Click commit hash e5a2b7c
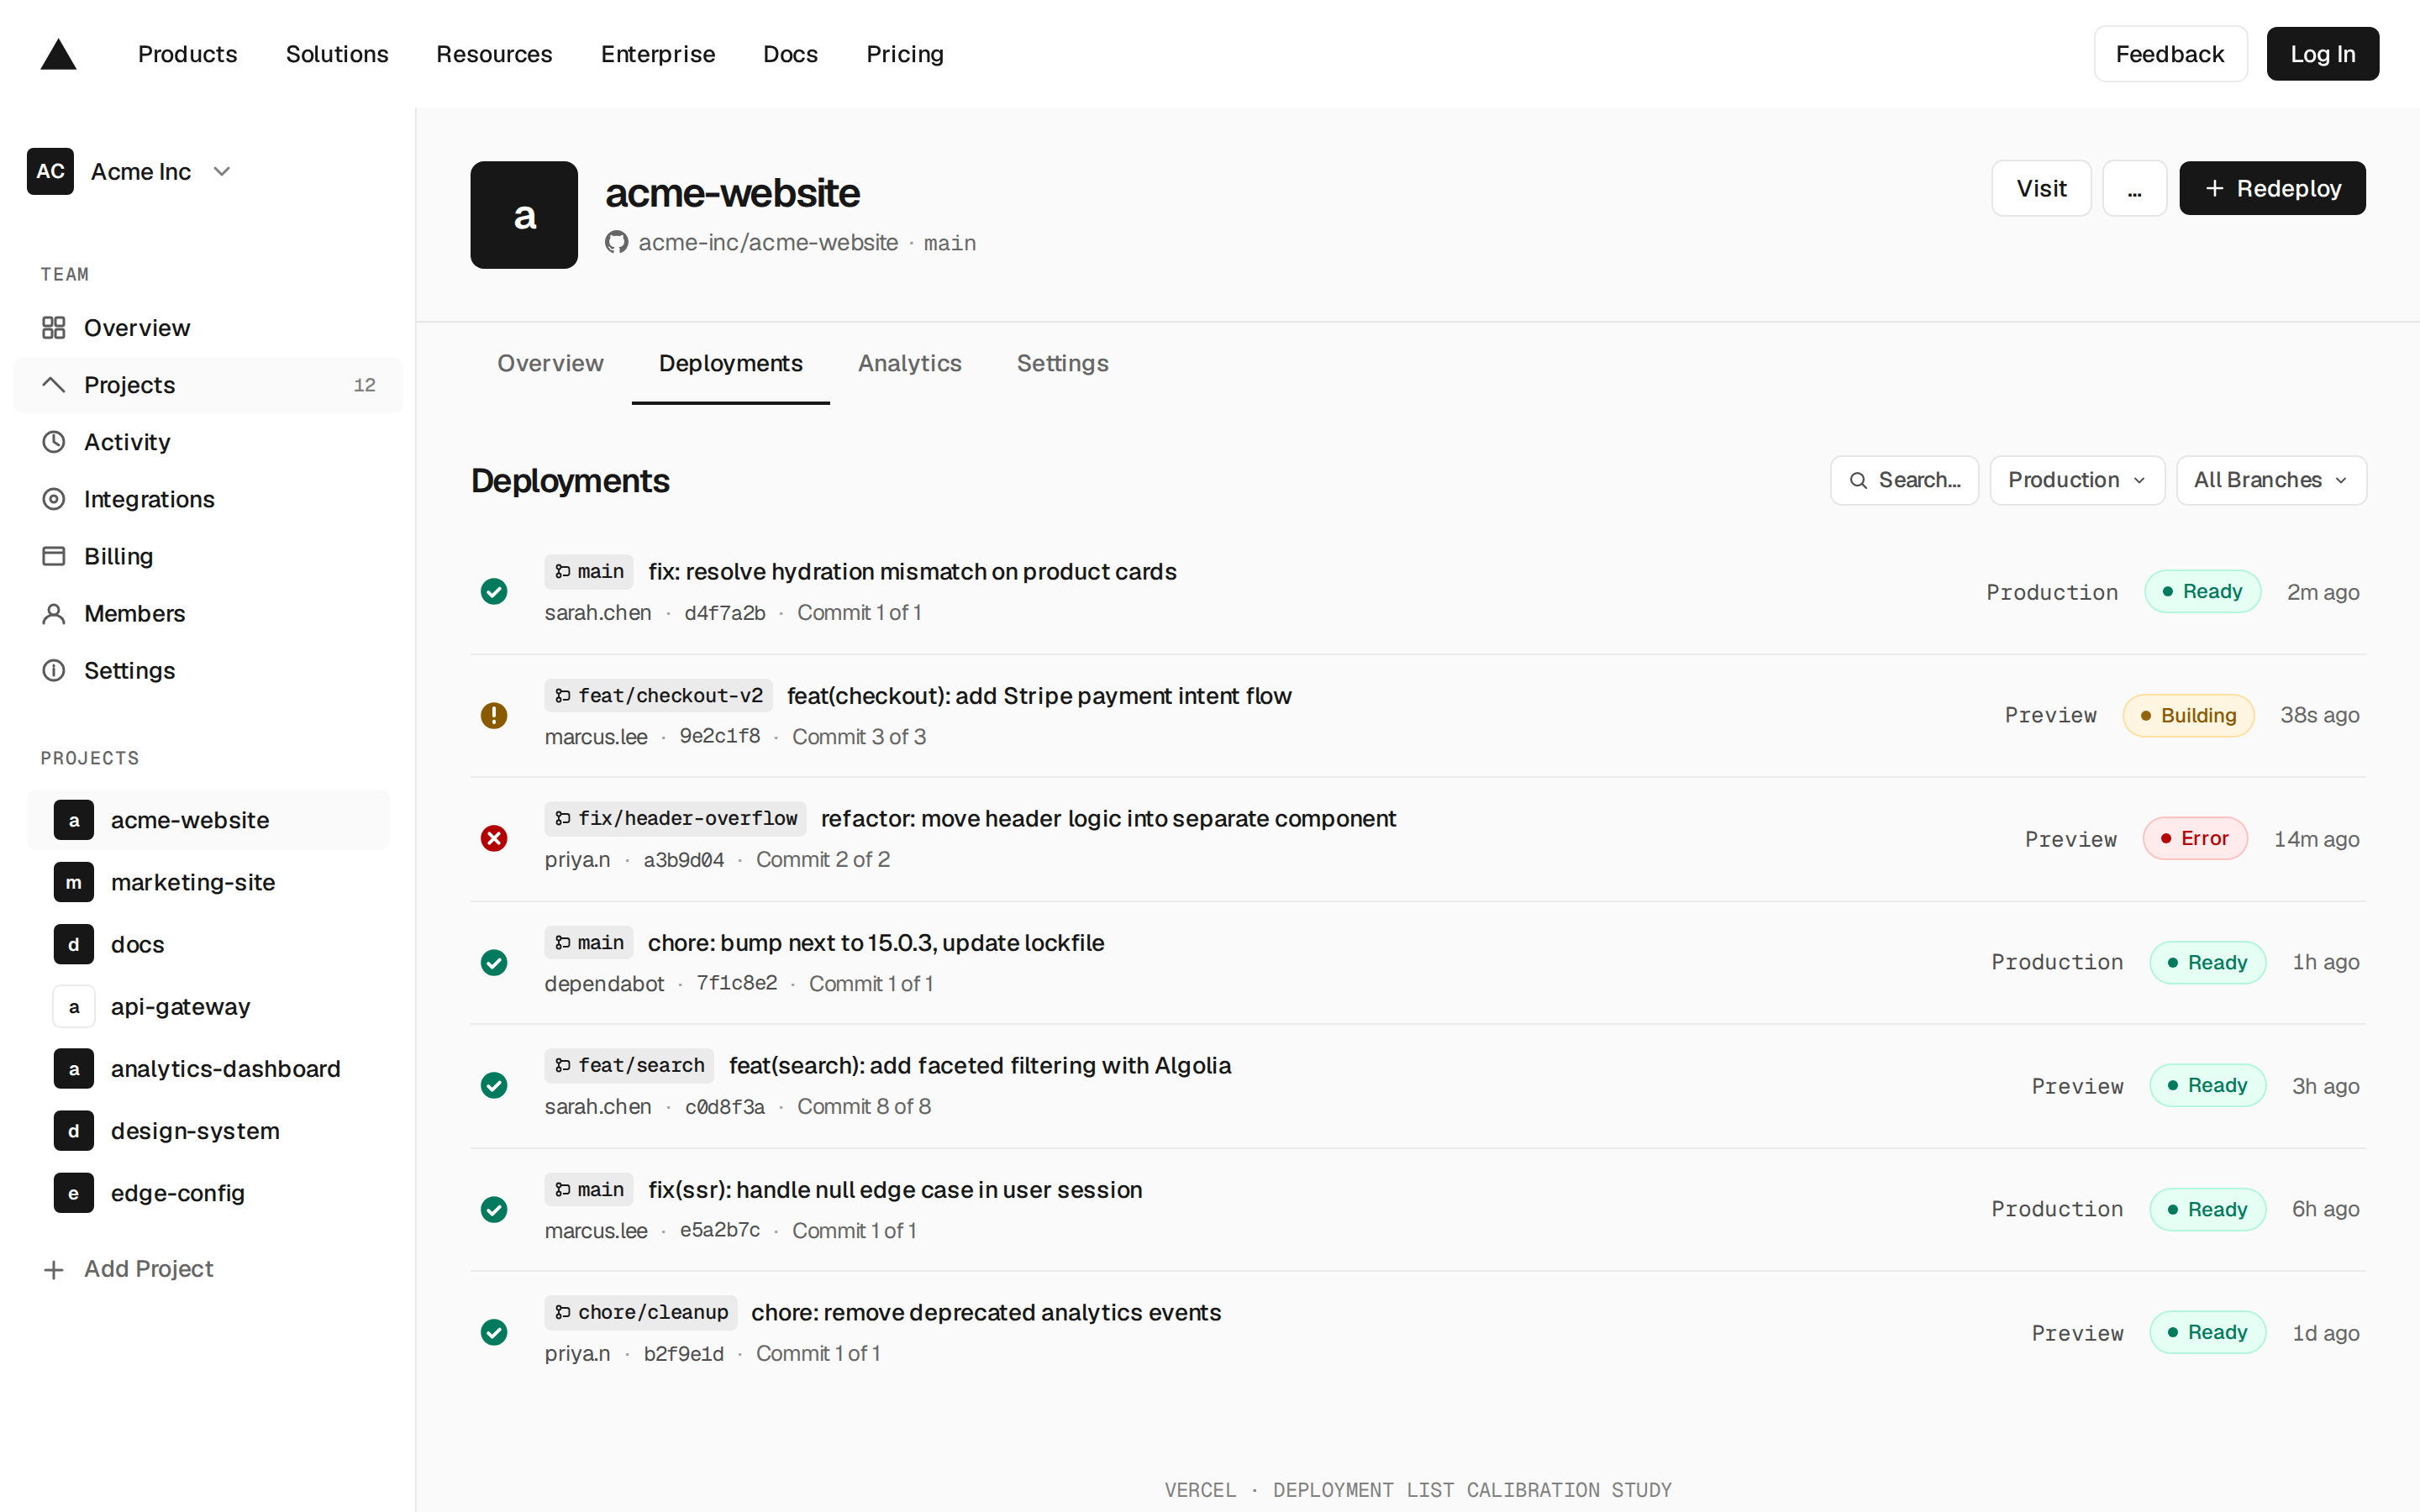Image resolution: width=2420 pixels, height=1512 pixels. pyautogui.click(x=720, y=1230)
